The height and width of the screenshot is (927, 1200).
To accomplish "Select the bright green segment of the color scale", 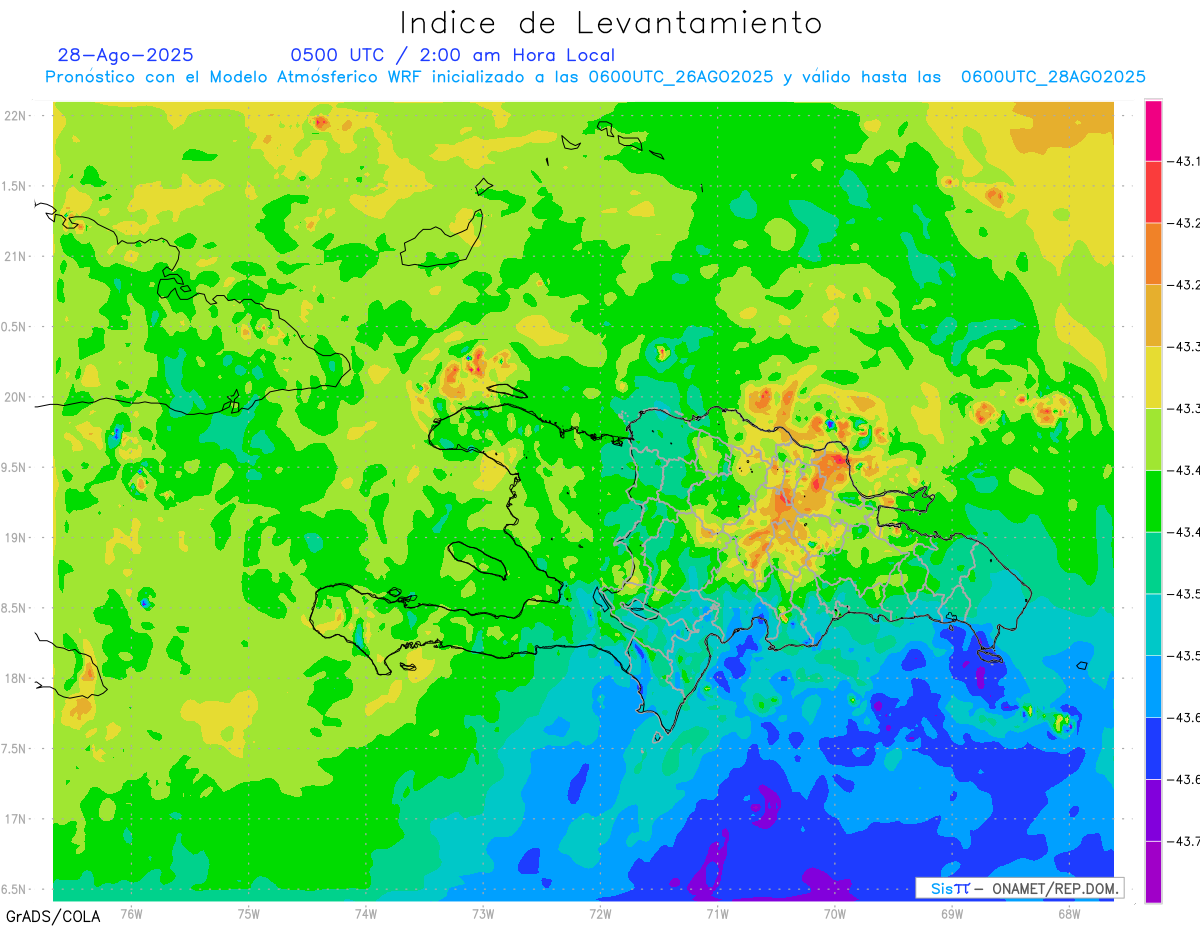I will 1153,500.
